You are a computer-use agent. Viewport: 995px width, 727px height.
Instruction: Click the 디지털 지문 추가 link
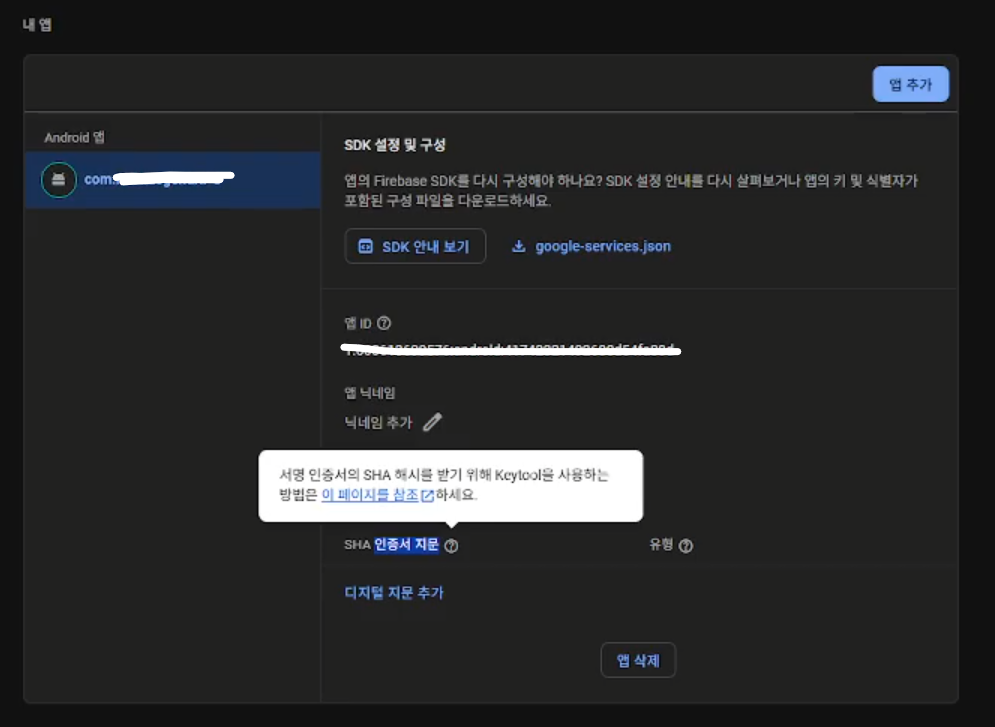[394, 593]
